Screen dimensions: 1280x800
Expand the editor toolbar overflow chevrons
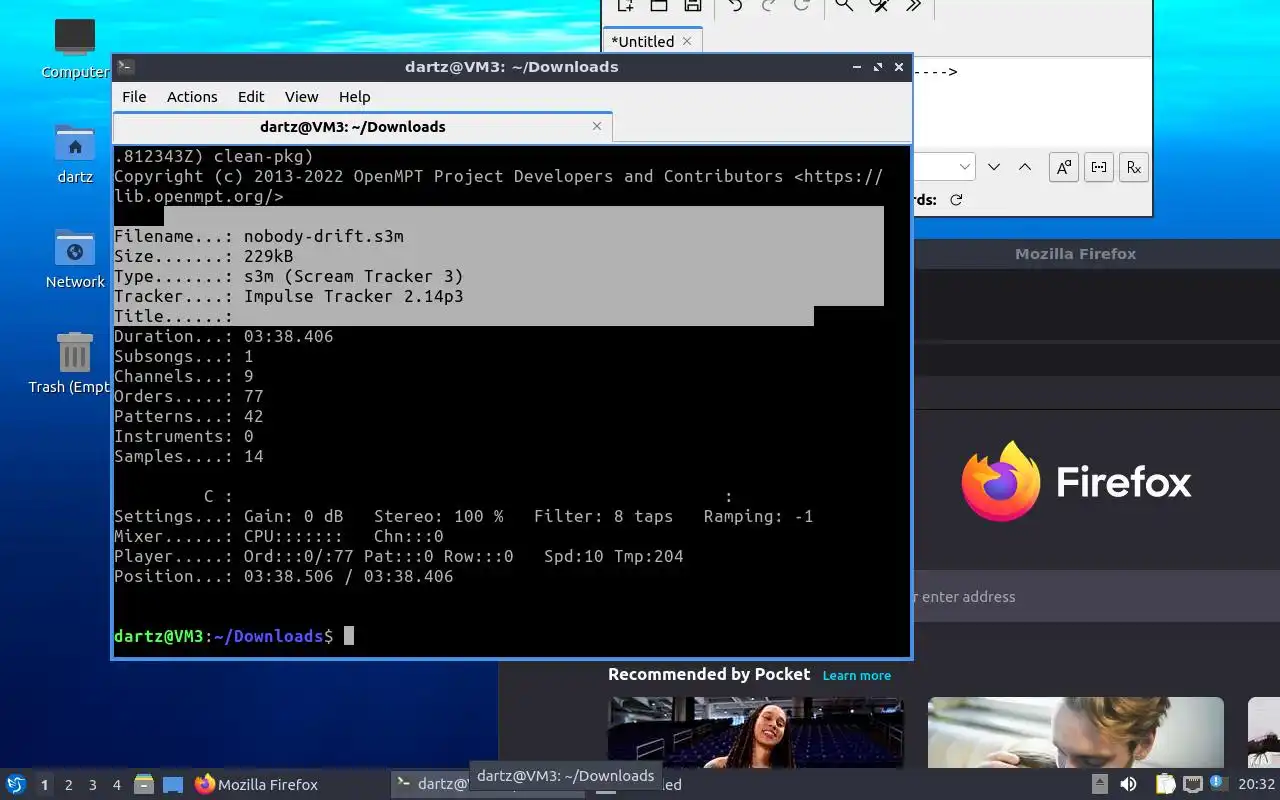pyautogui.click(x=913, y=5)
